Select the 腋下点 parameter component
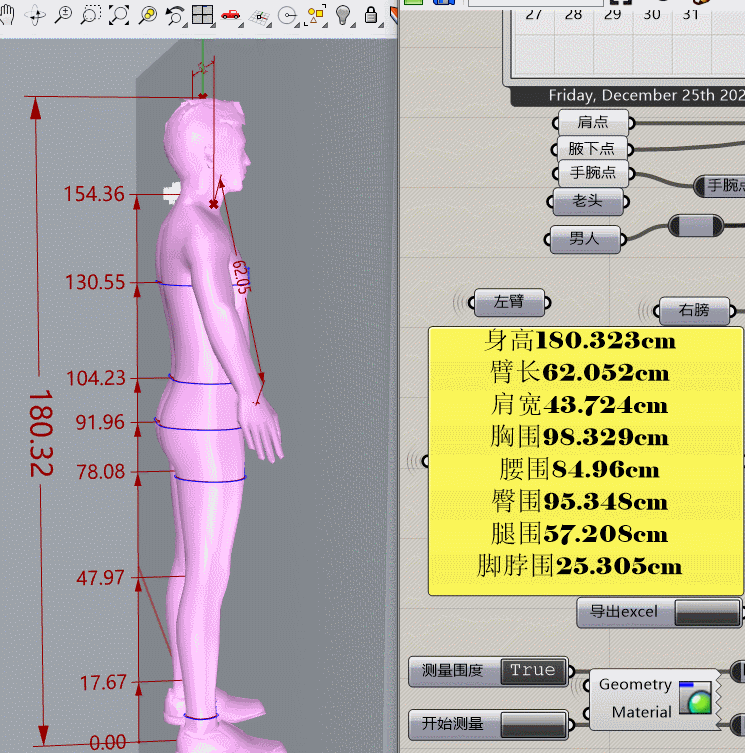Image resolution: width=745 pixels, height=753 pixels. [x=592, y=148]
